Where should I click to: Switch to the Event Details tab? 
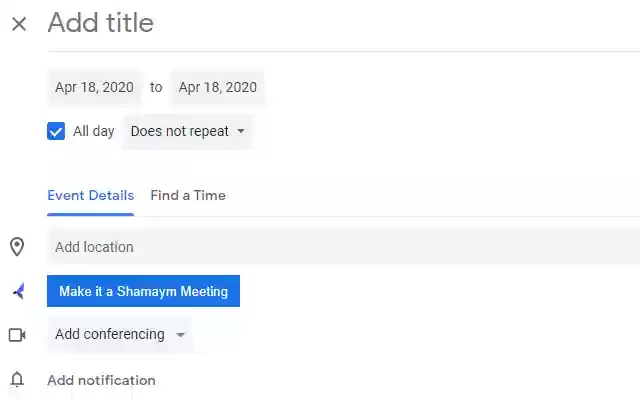coord(90,195)
